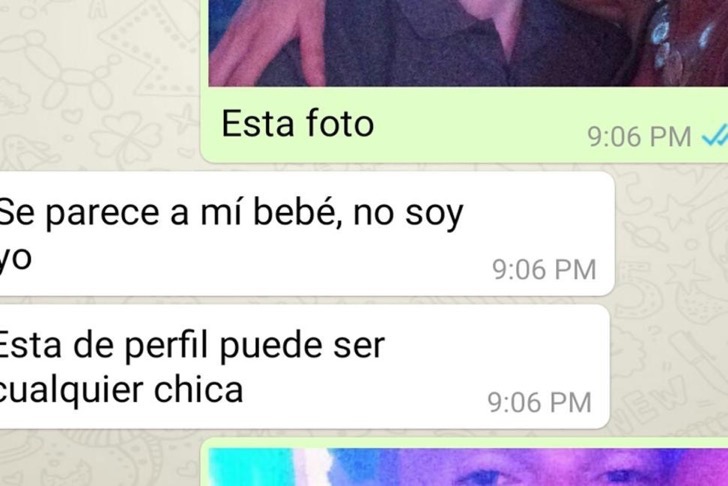
Task: Click the word 'yo' on the bubble's second line
Action: 15,259
